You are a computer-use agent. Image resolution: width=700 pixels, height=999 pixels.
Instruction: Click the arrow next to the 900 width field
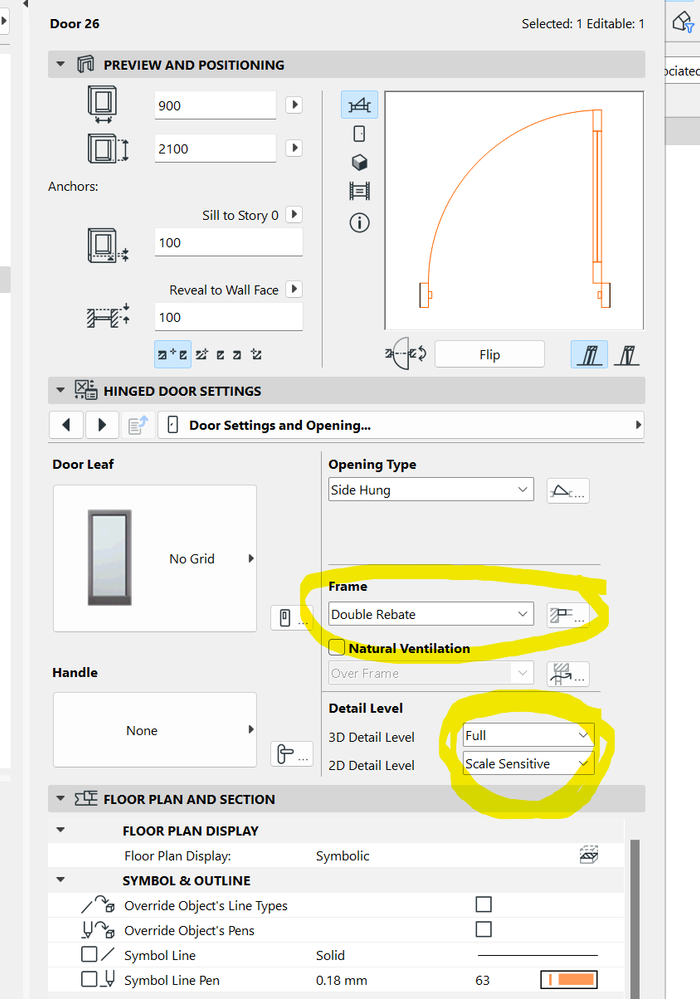pos(294,104)
